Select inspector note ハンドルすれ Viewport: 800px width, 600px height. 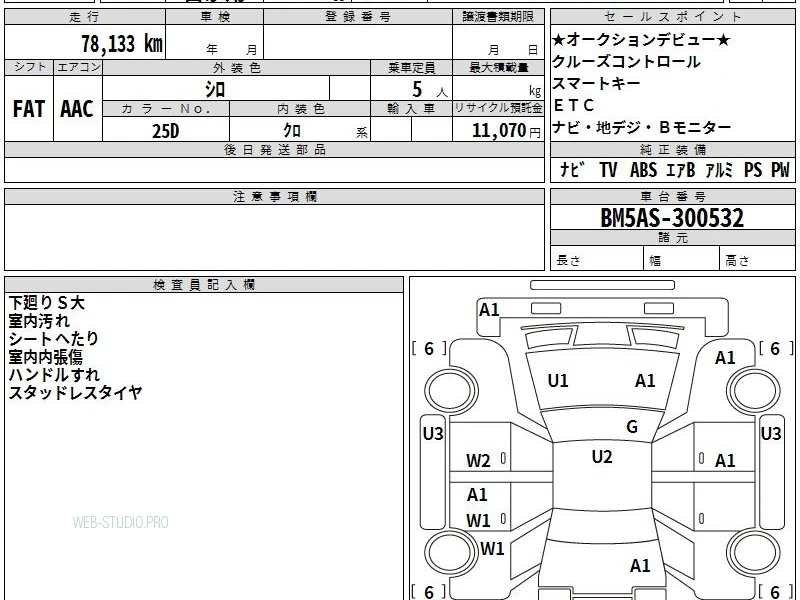(54, 374)
